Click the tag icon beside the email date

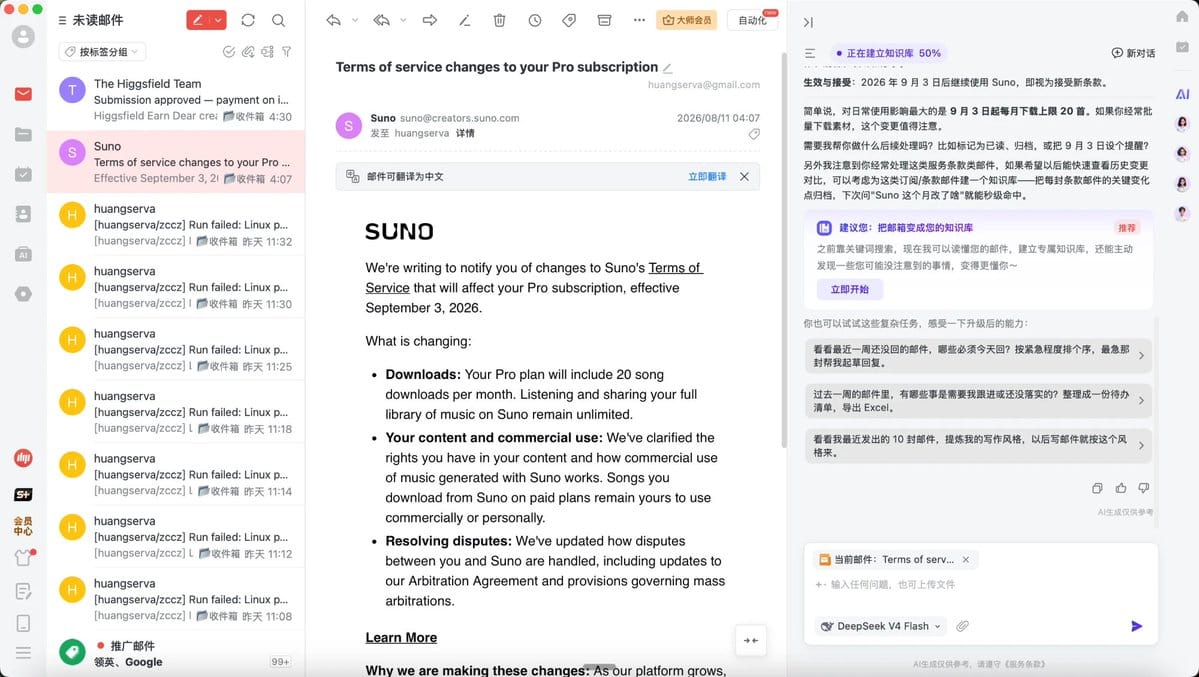pyautogui.click(x=754, y=135)
